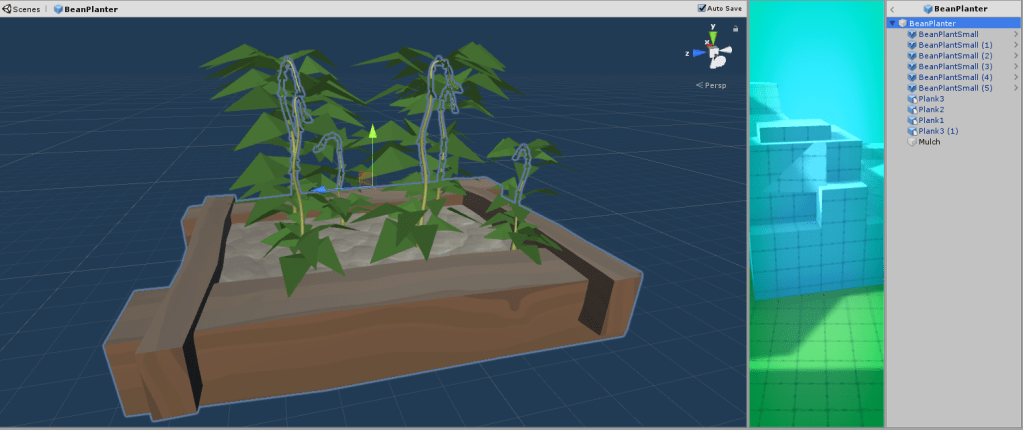Viewport: 1023px width, 430px height.
Task: Click the green Y-axis cone on orientation gizmo
Action: coord(713,37)
